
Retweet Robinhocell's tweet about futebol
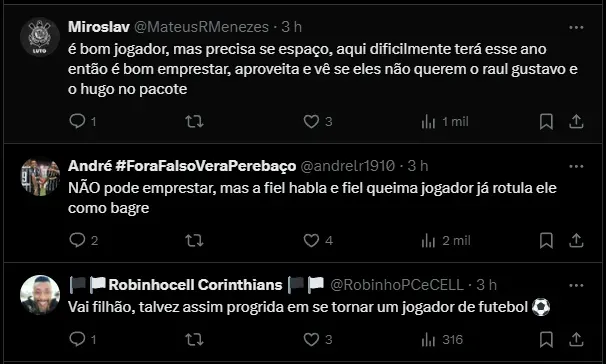pos(194,340)
